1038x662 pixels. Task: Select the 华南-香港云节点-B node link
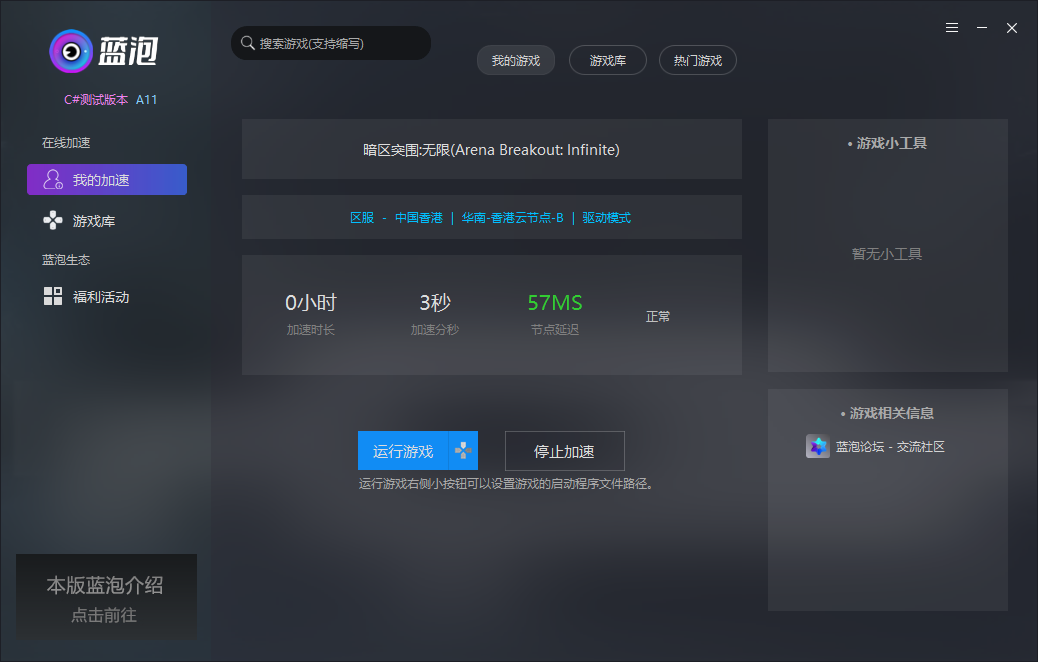[512, 218]
